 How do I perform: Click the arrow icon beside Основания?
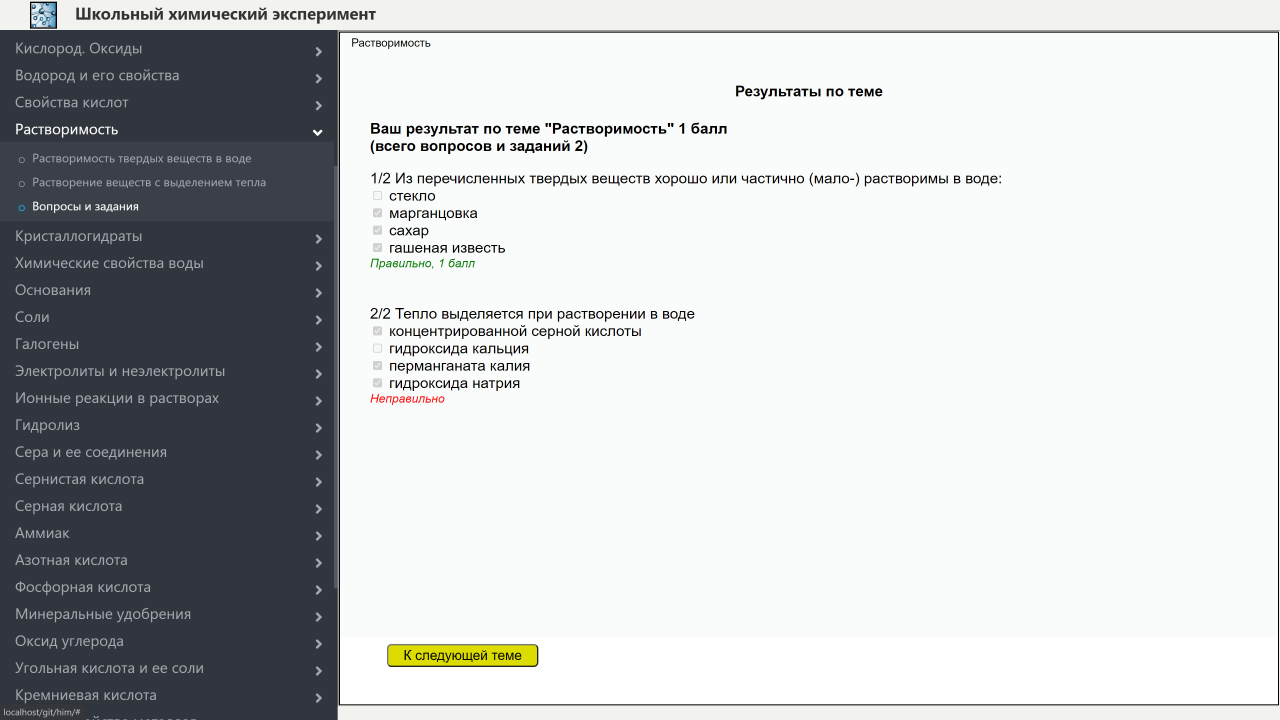tap(318, 293)
